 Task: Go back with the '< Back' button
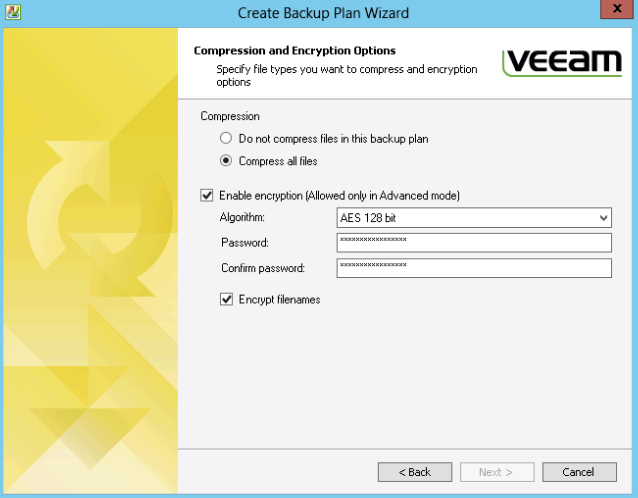[x=415, y=472]
